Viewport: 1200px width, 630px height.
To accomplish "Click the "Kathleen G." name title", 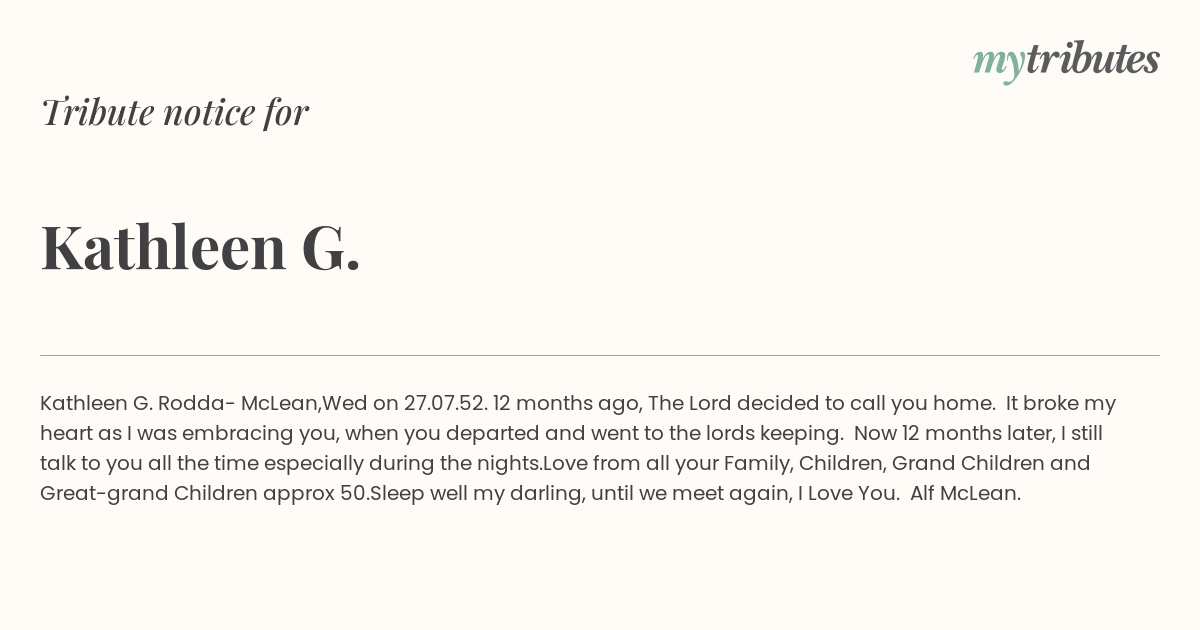I will coord(200,247).
